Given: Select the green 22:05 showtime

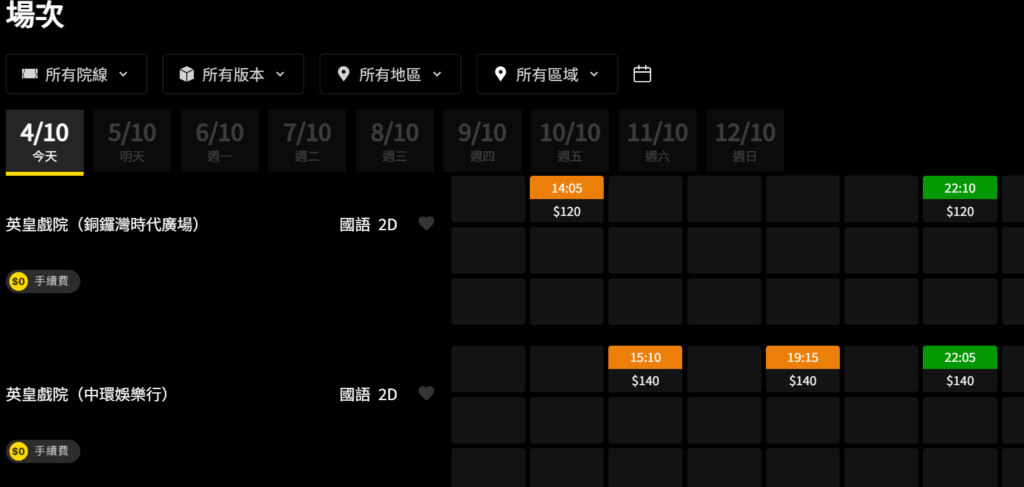Looking at the screenshot, I should (x=959, y=368).
